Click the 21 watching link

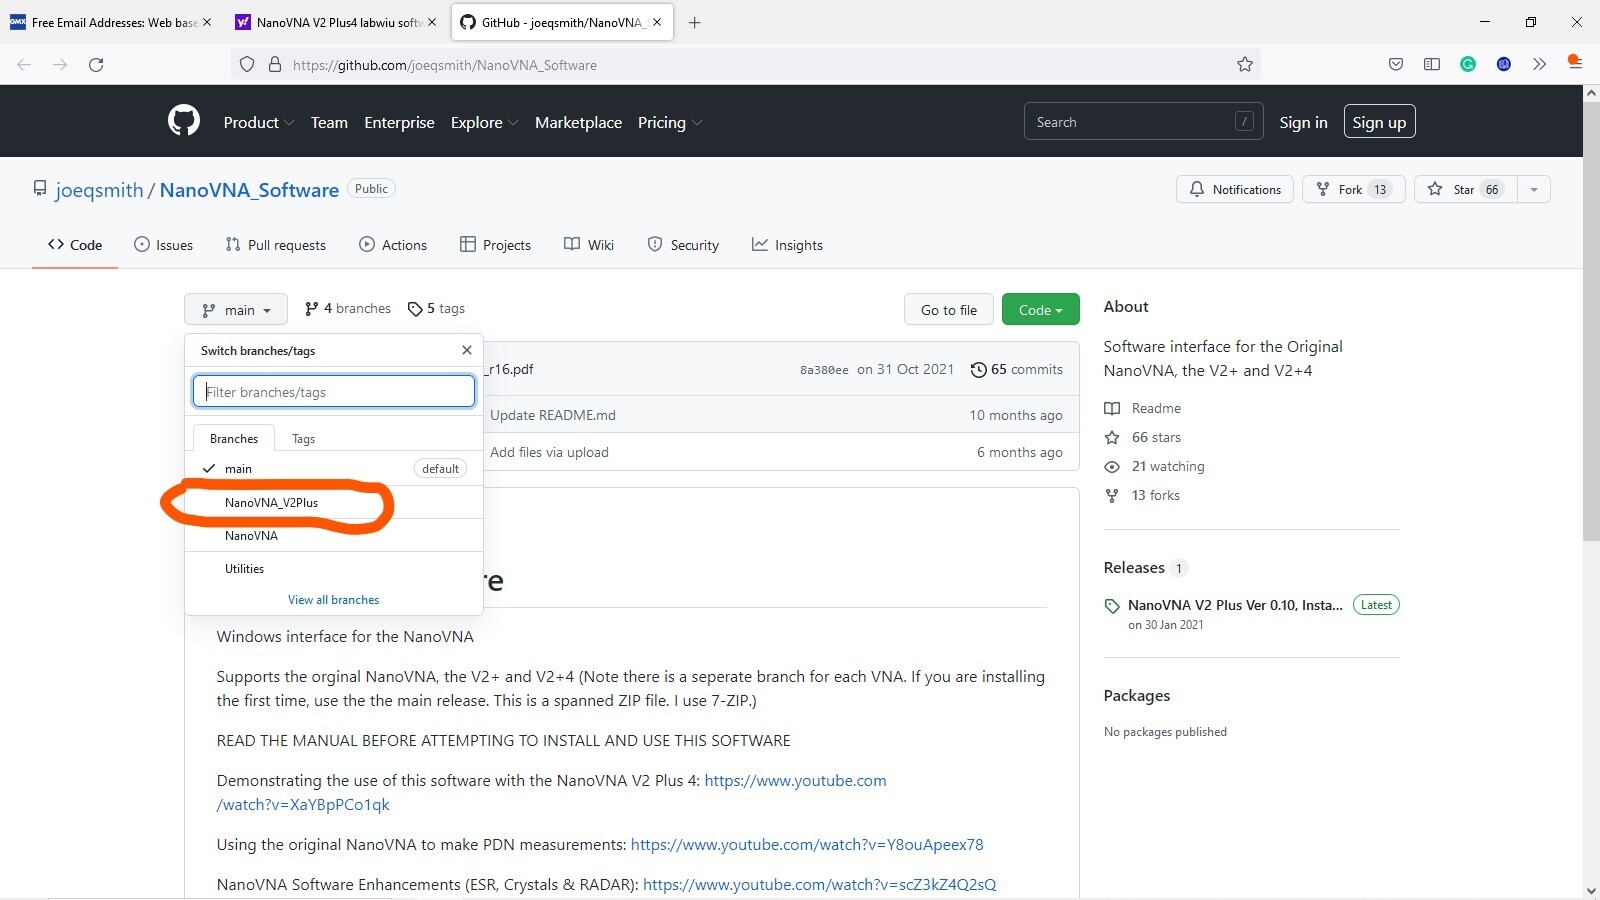[x=1155, y=466]
